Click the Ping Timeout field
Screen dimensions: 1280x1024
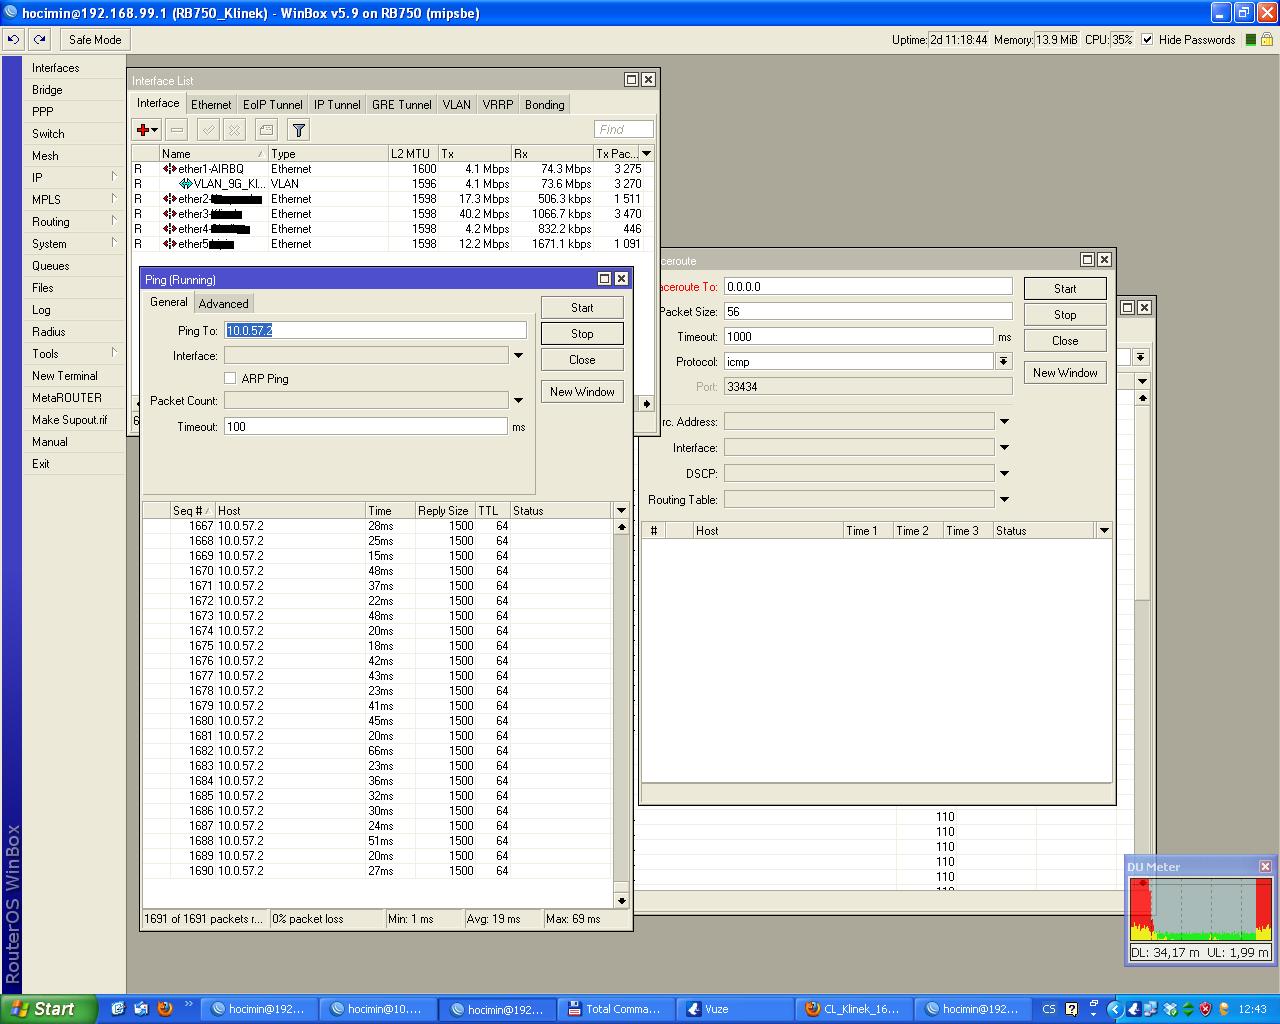[366, 426]
